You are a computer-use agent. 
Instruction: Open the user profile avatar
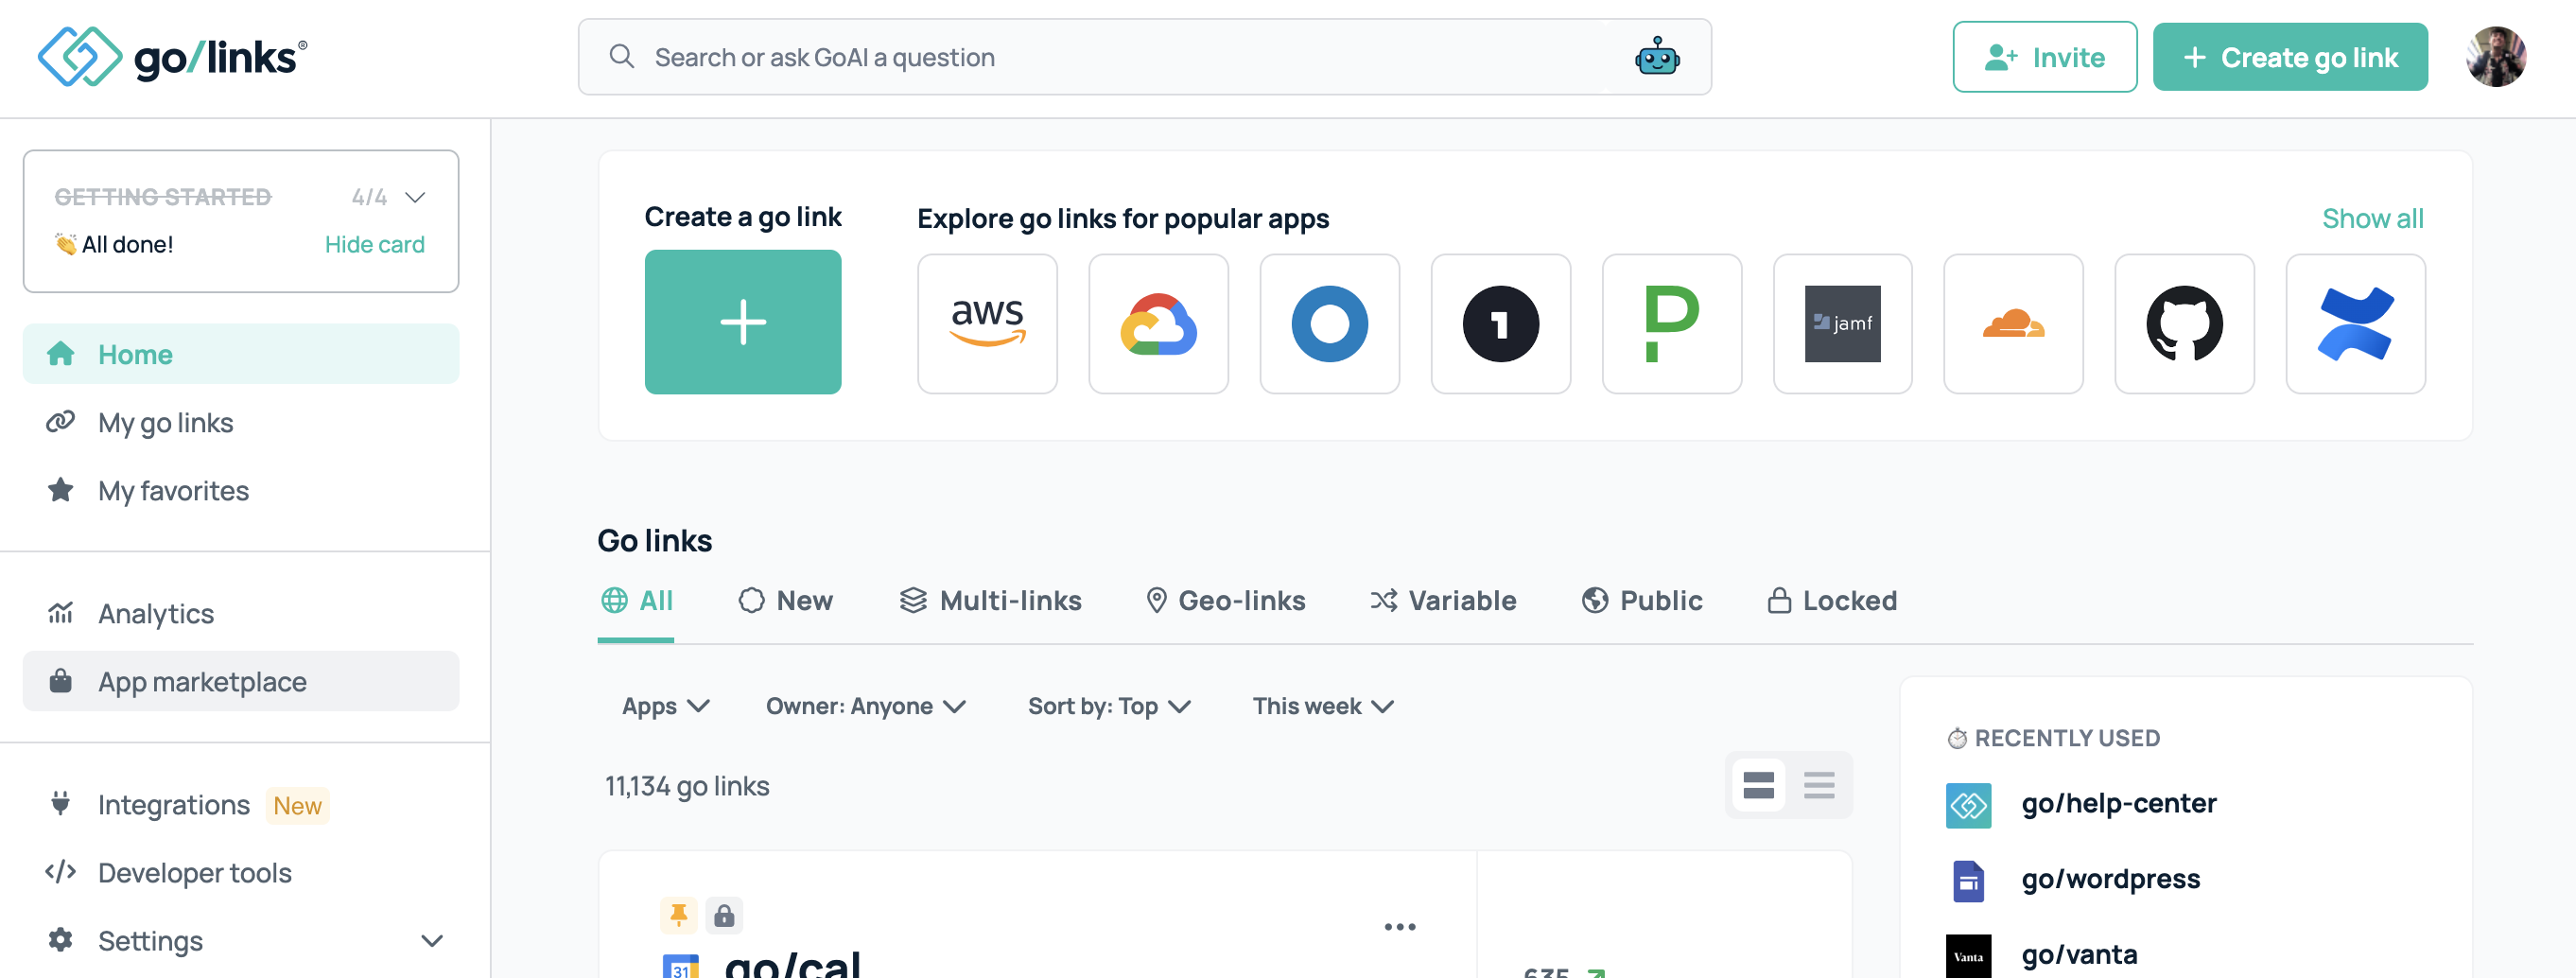click(2495, 57)
